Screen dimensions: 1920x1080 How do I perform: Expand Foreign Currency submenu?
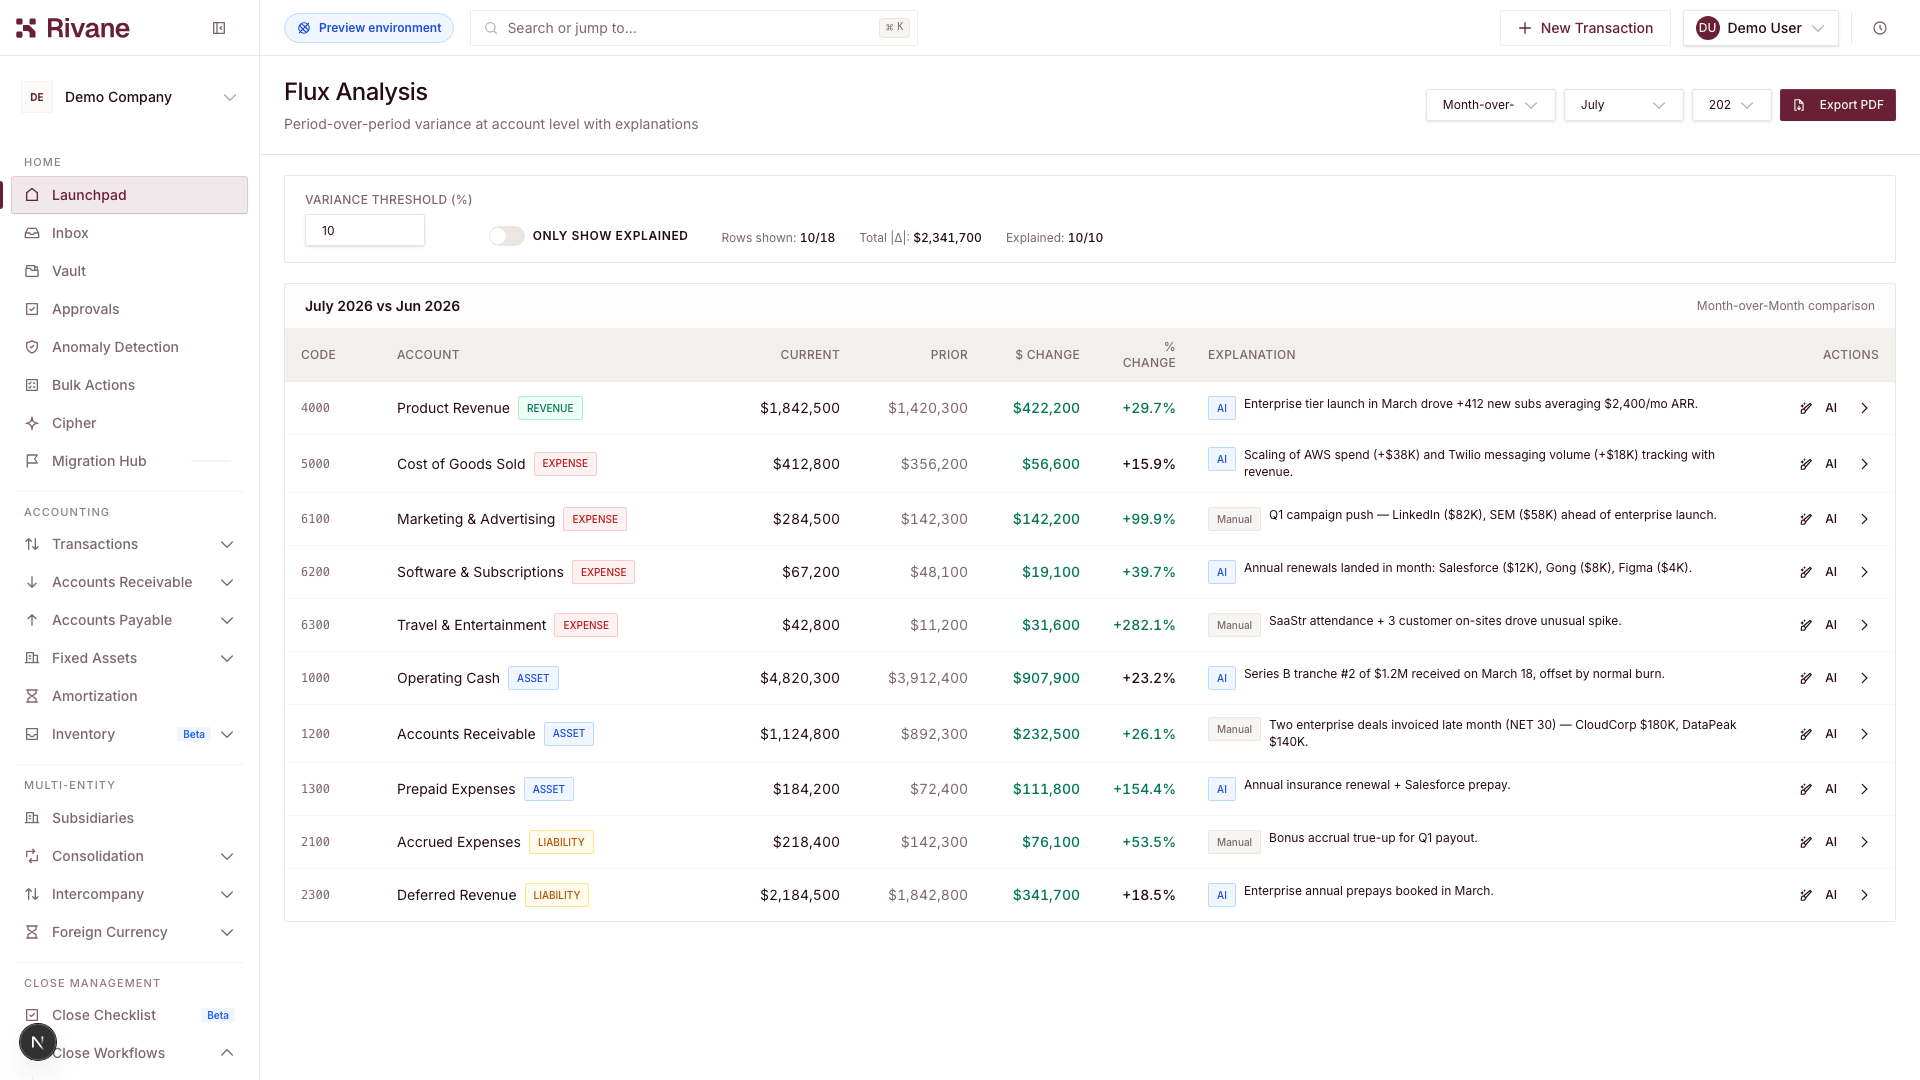[227, 932]
